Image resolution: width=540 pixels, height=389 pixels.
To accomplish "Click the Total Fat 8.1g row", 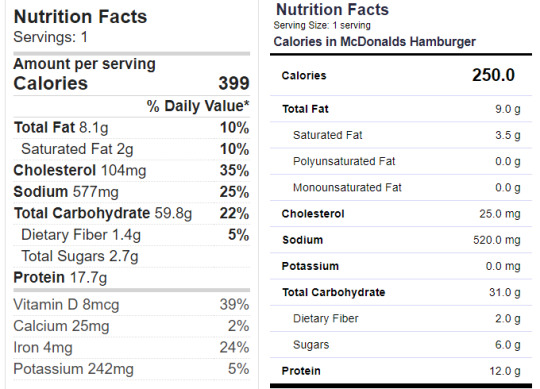I will click(132, 128).
